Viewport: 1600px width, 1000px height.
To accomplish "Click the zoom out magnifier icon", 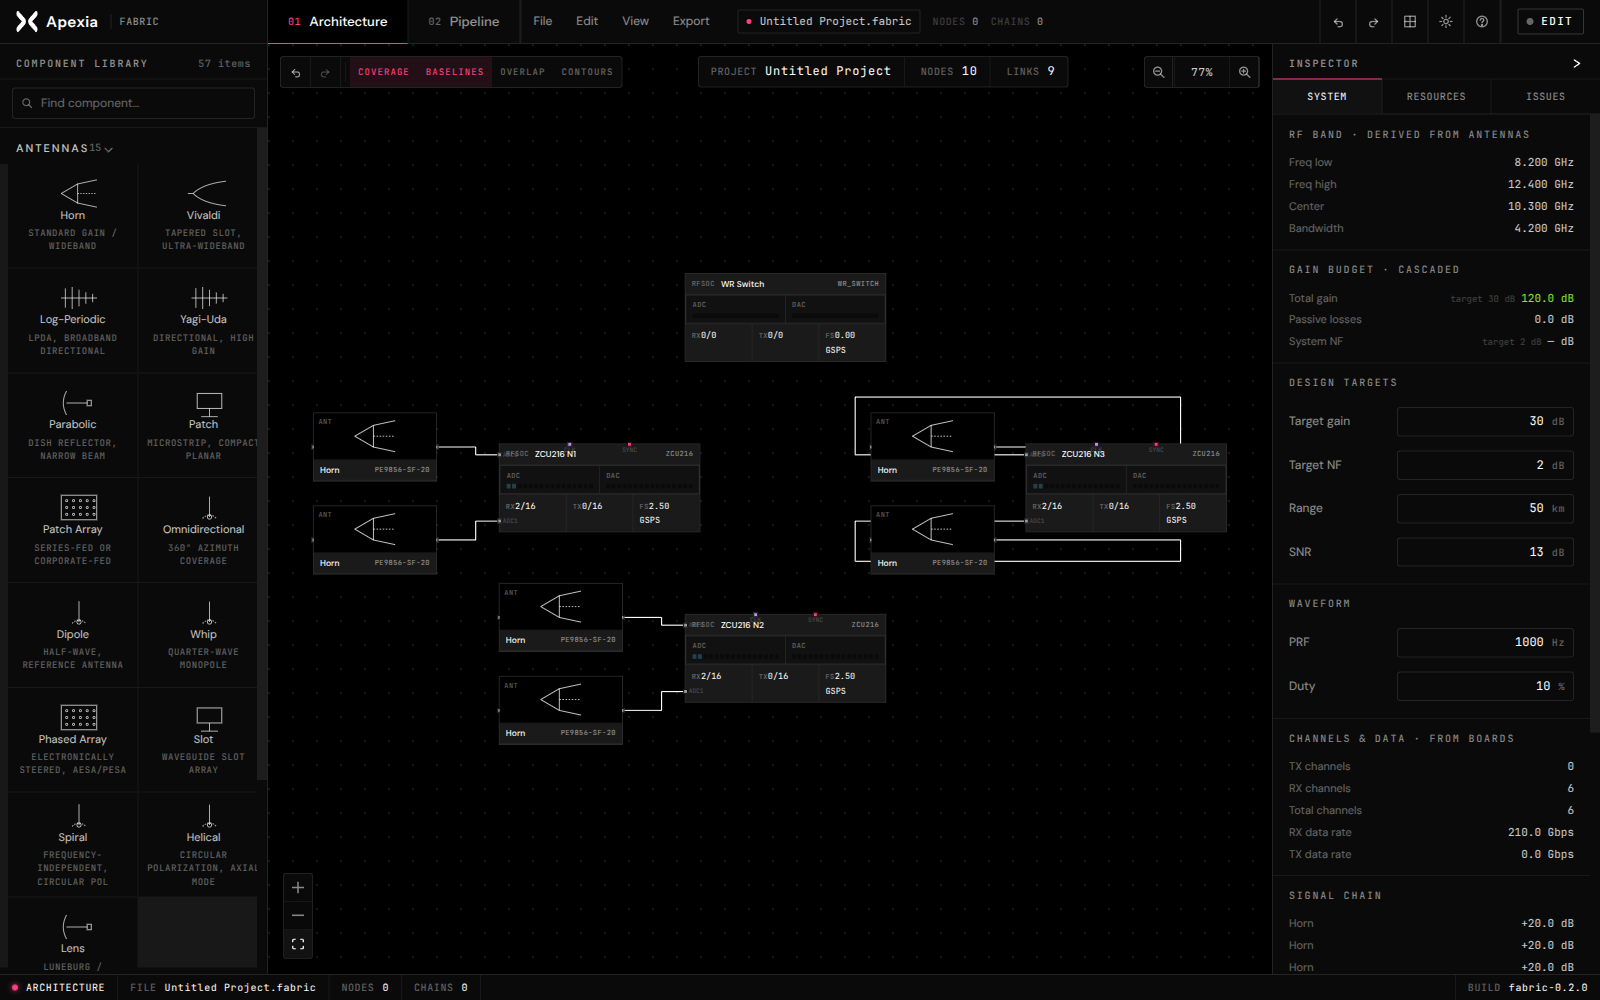I will point(1158,72).
